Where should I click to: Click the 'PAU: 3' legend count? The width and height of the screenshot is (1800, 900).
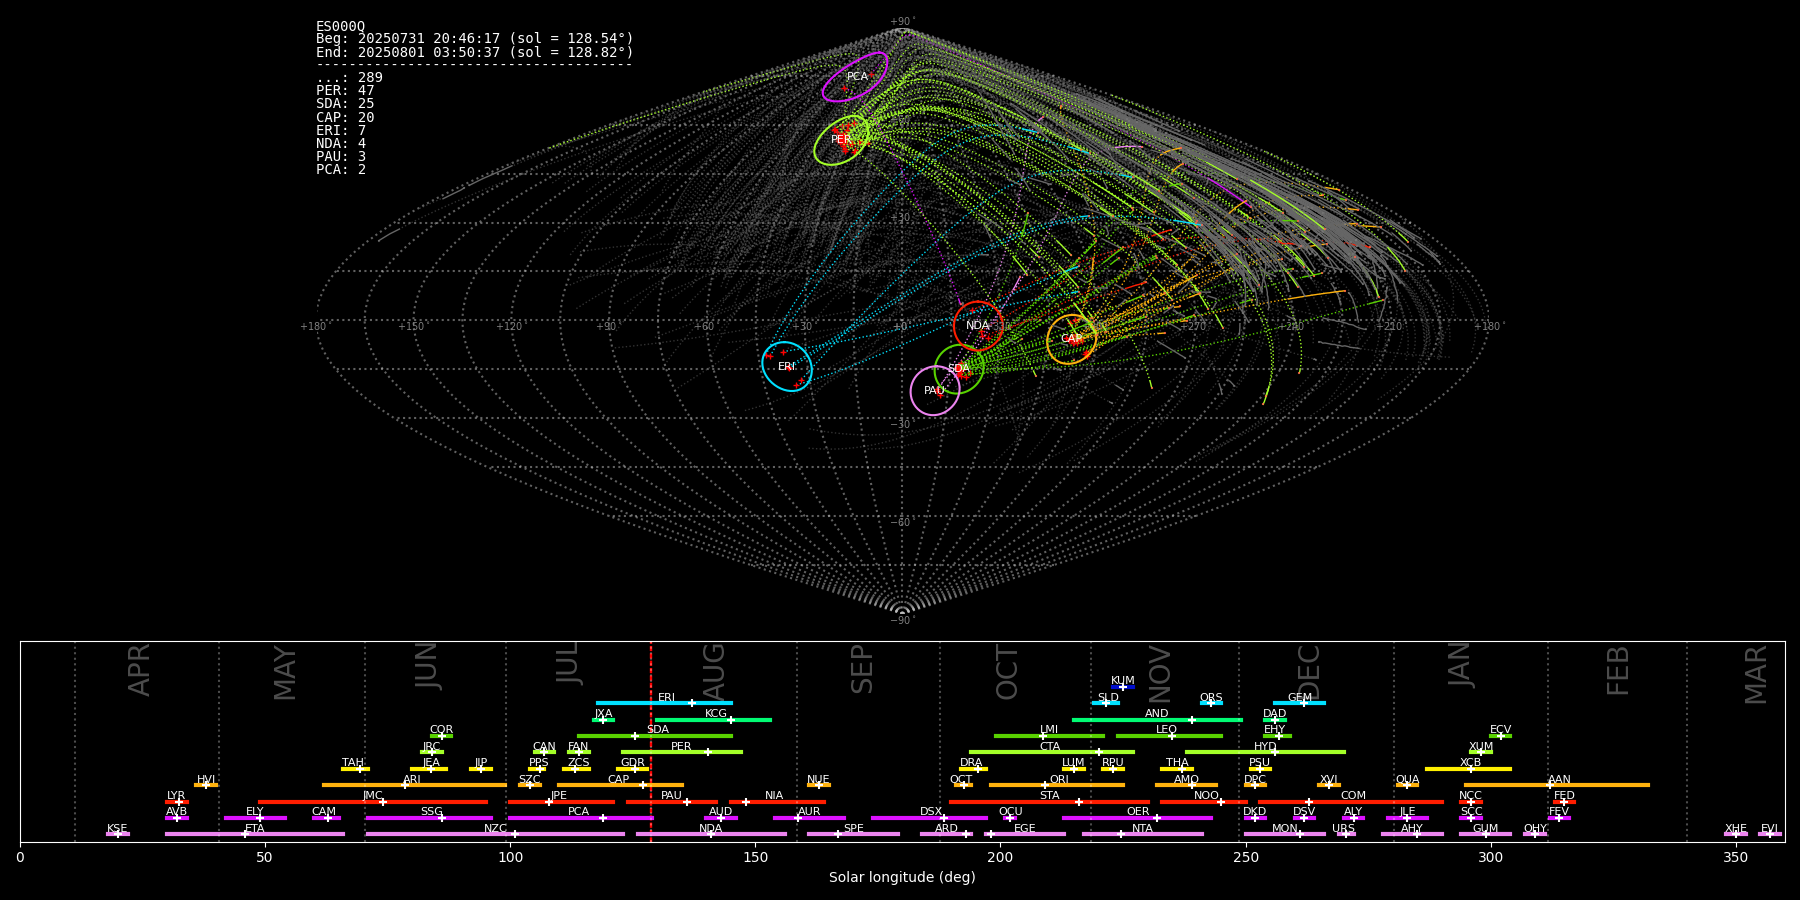pos(341,157)
